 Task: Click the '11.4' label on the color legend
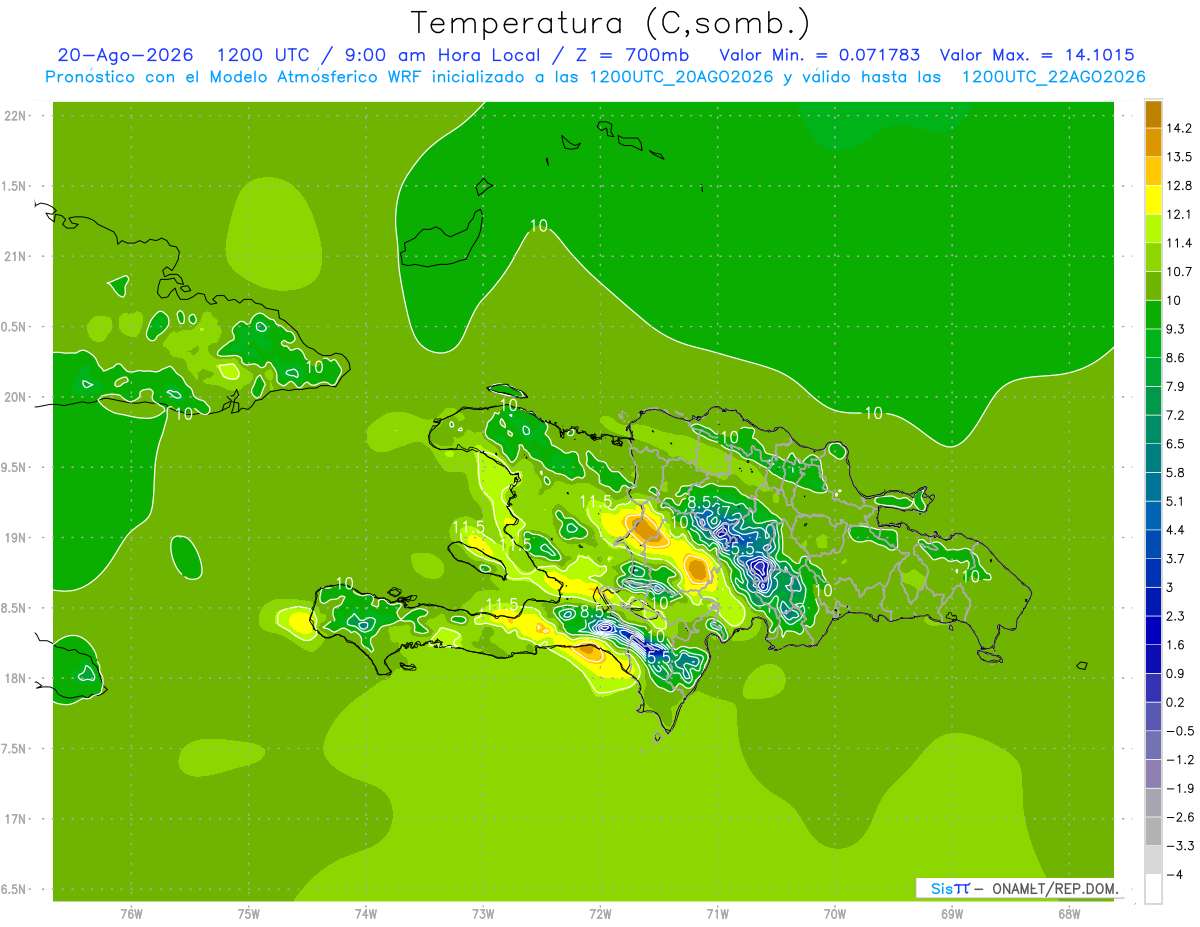[1181, 243]
